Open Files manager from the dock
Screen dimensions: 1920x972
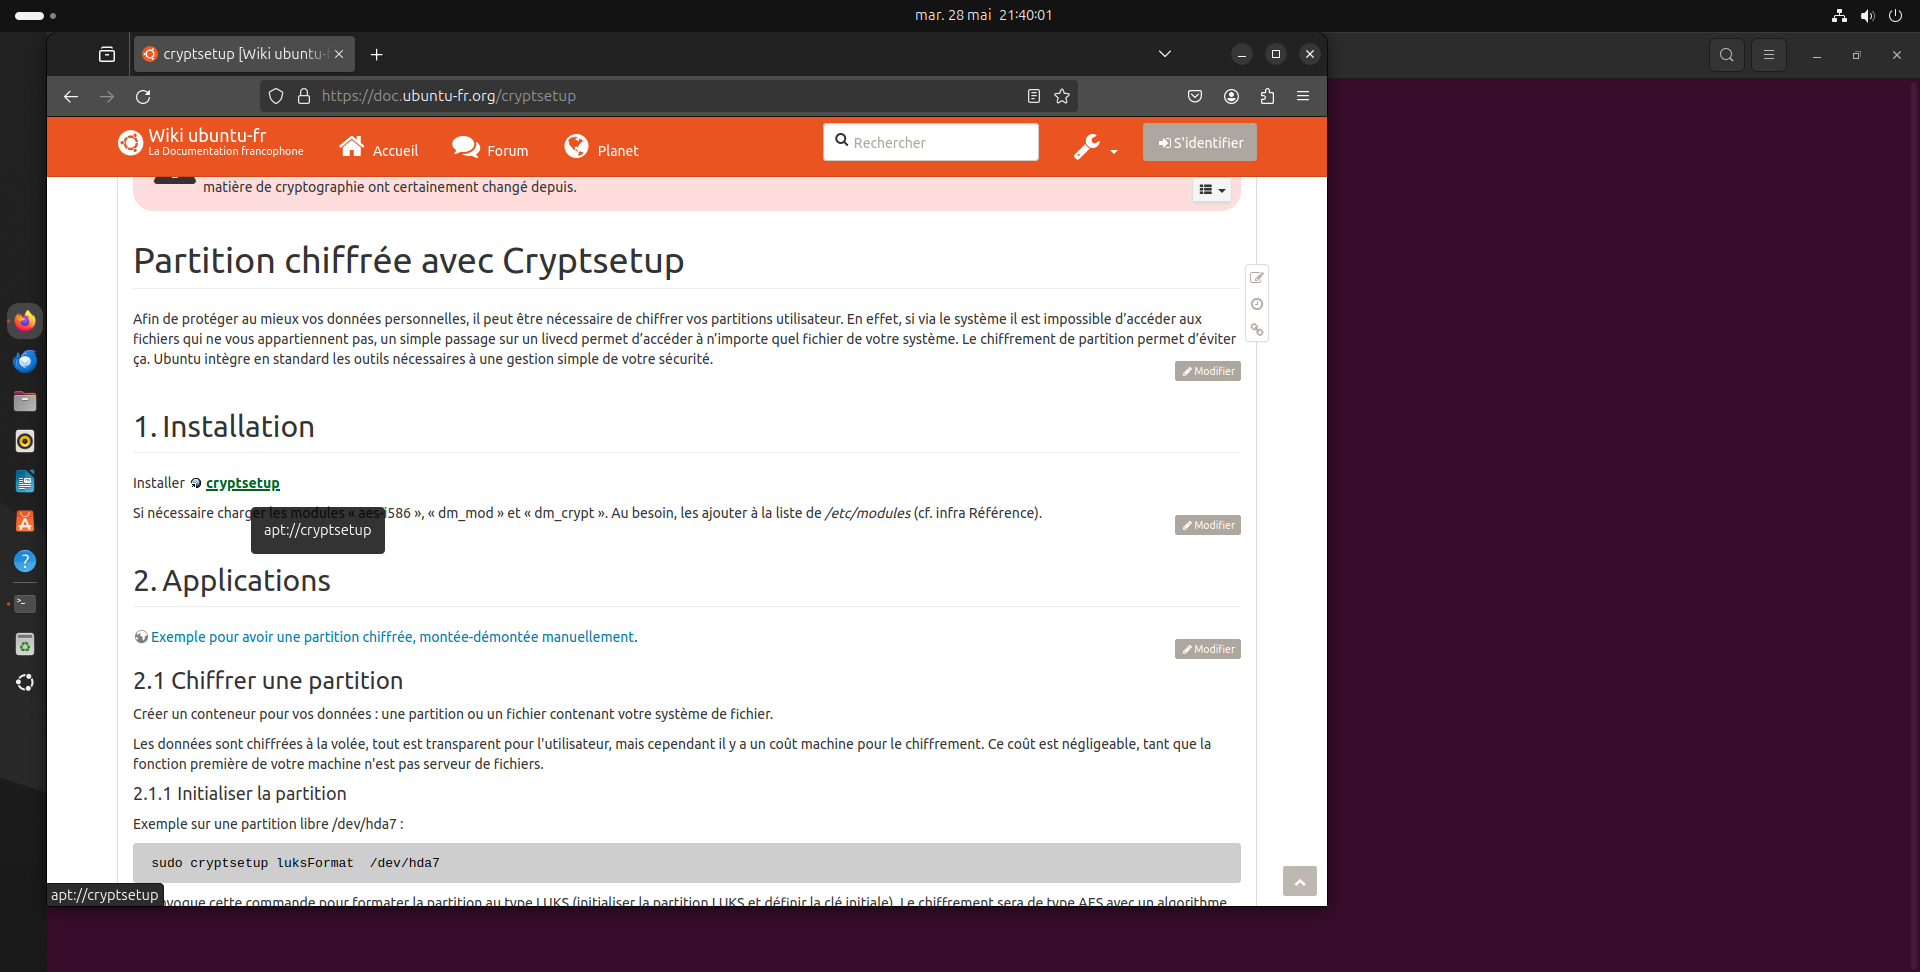point(25,401)
